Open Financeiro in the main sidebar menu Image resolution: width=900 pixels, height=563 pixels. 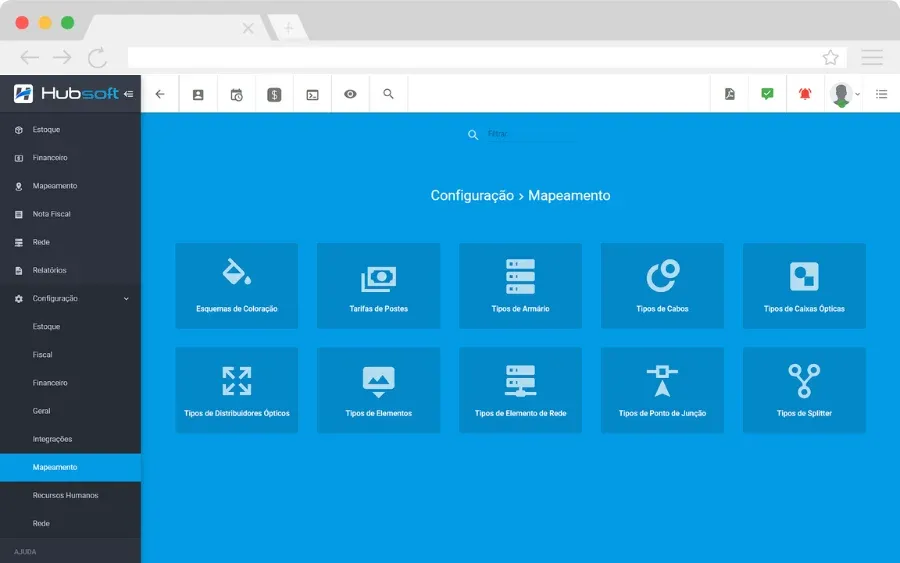pos(70,158)
